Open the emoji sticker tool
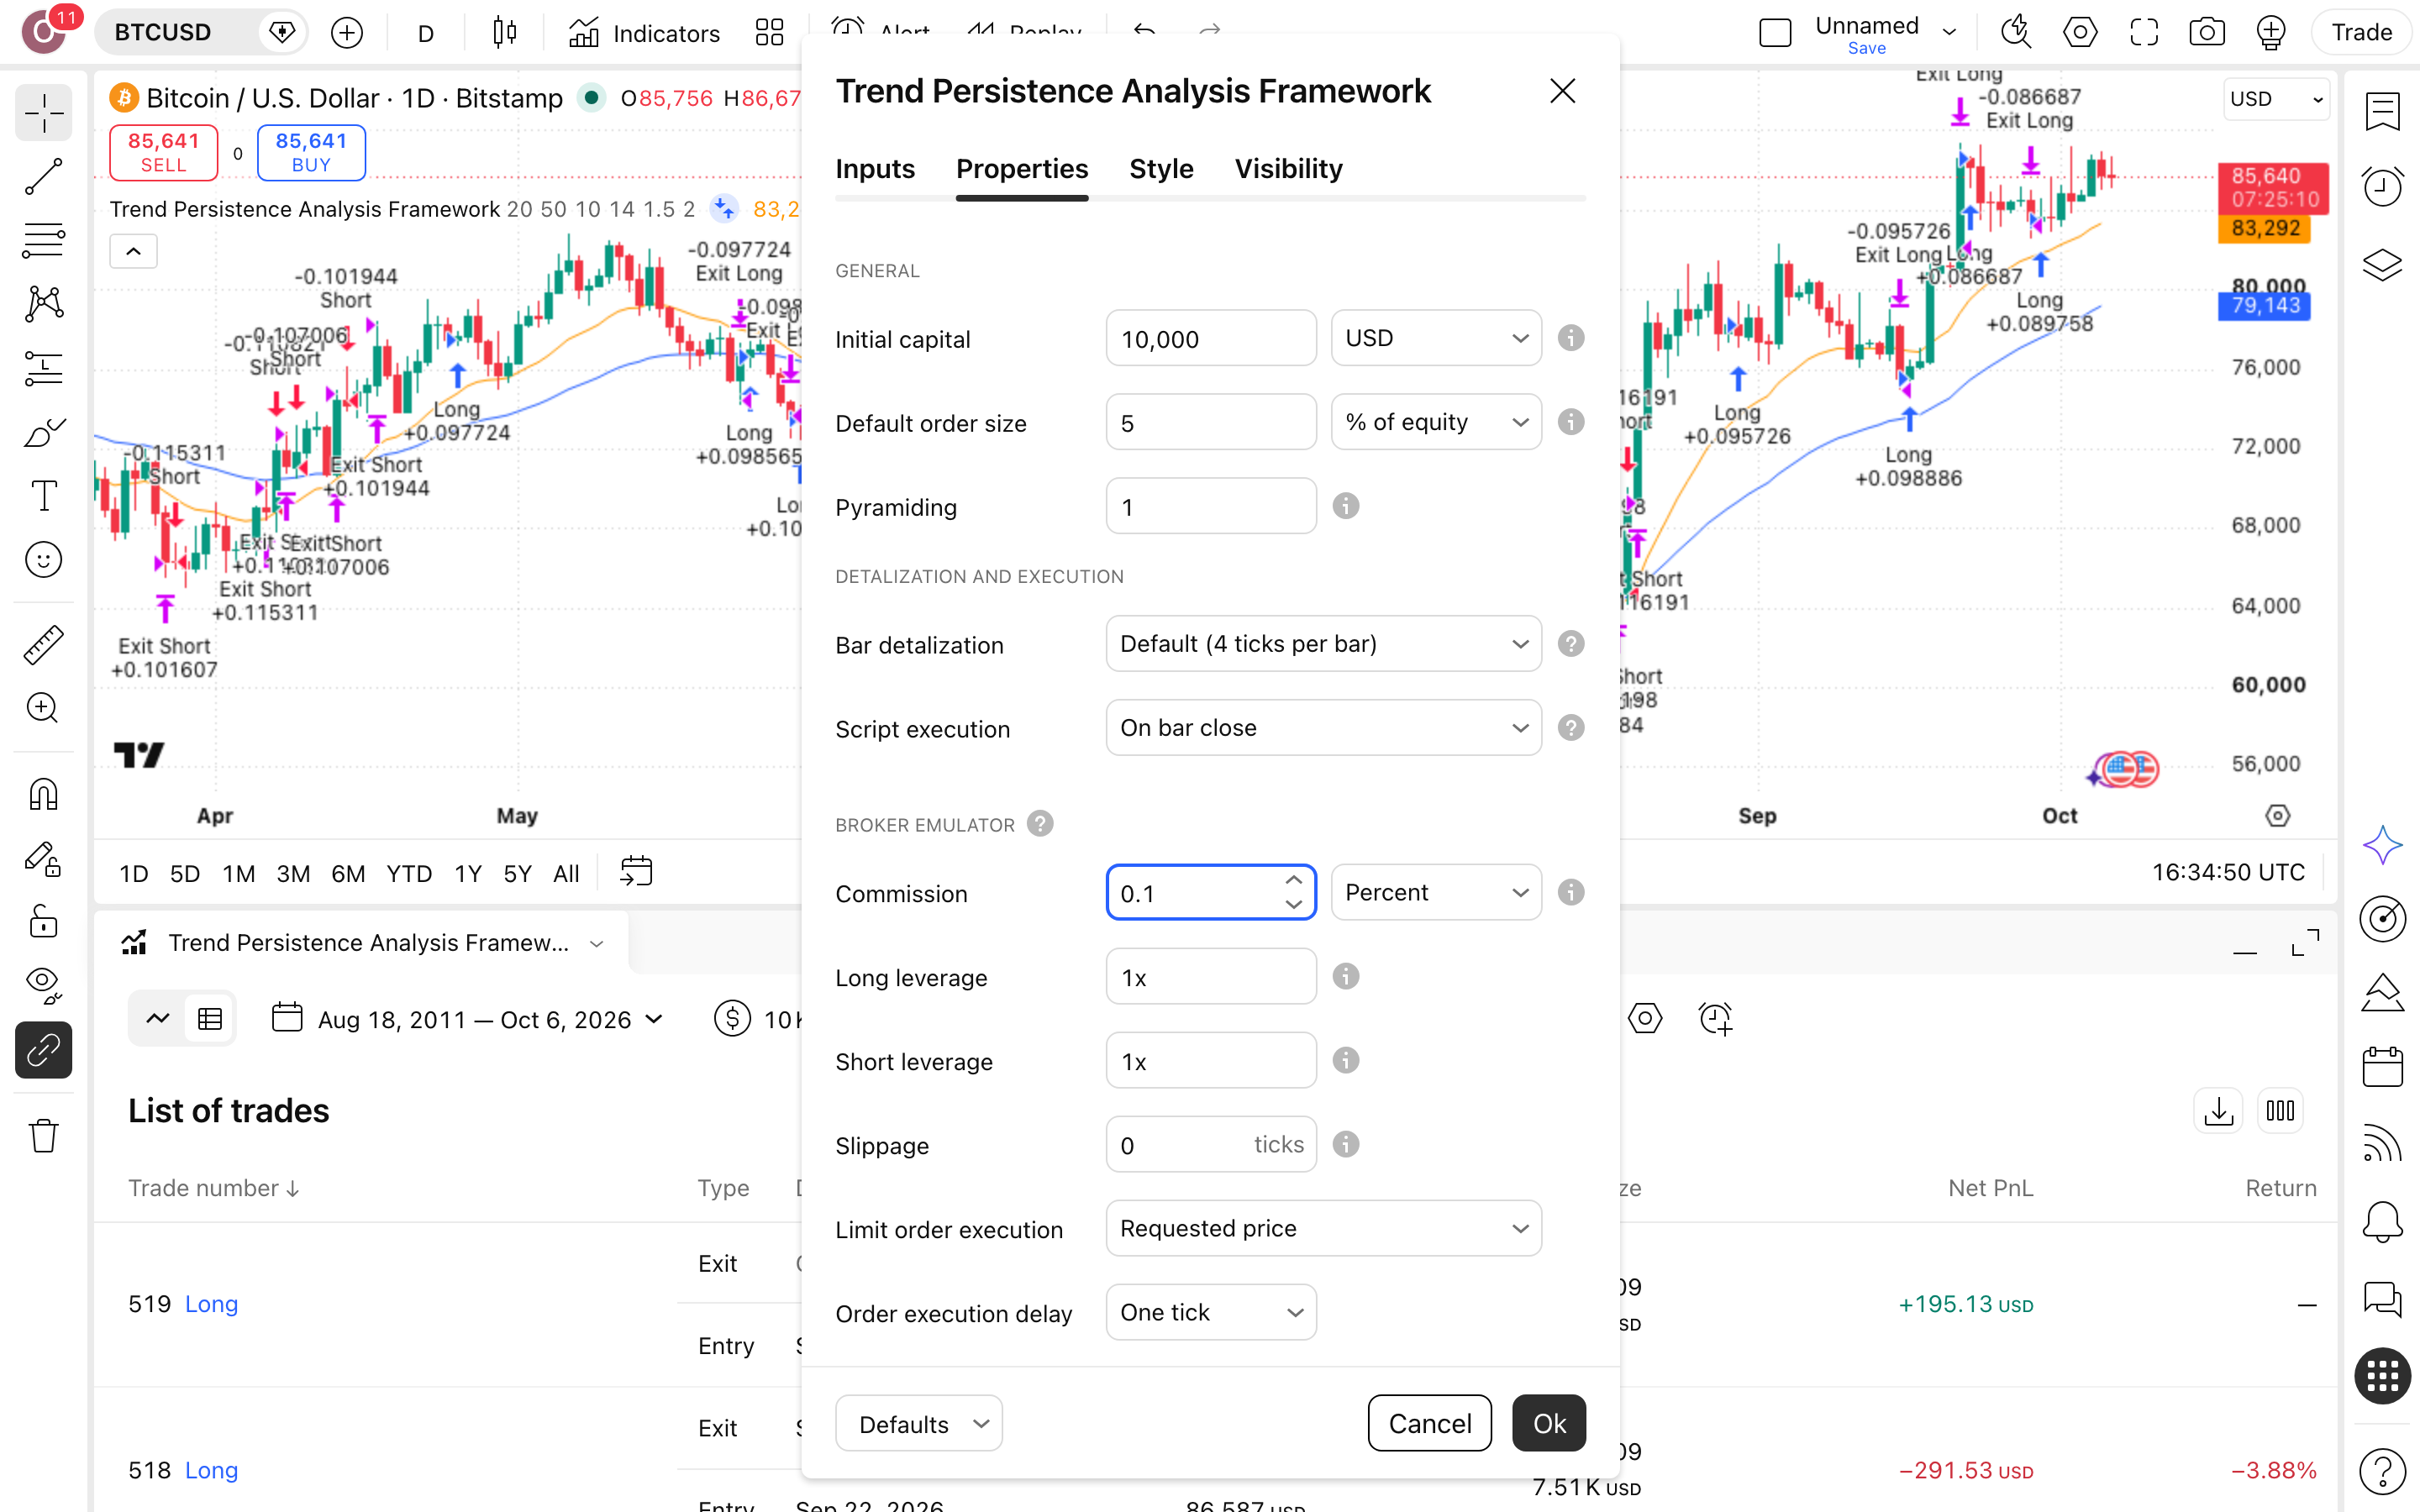Screen dimensions: 2420x1512 coord(43,560)
